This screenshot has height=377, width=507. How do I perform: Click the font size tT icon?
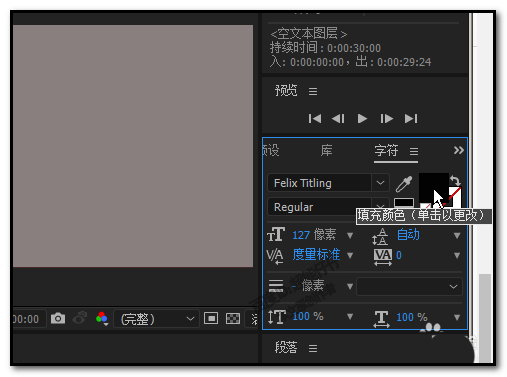(276, 234)
